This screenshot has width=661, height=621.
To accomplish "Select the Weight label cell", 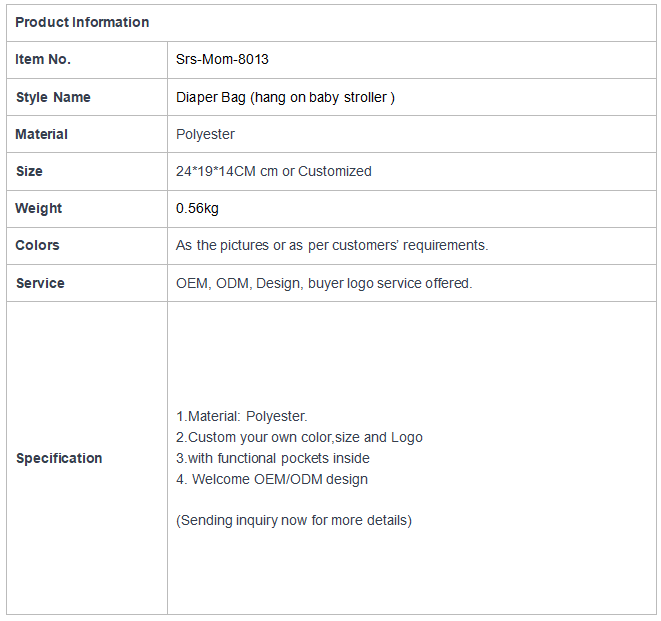I will (87, 209).
